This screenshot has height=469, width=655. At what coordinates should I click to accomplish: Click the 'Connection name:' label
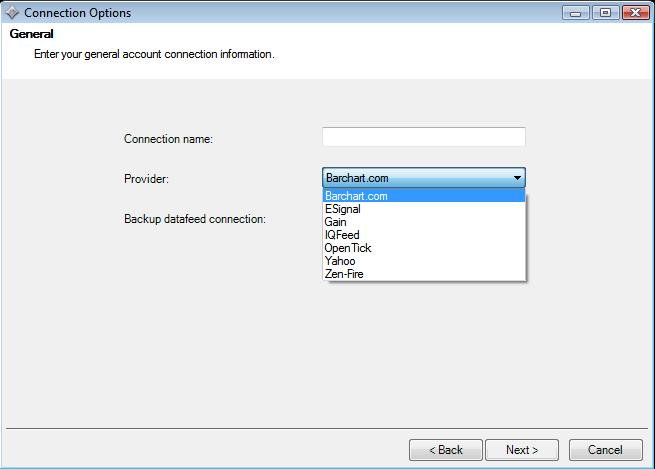tap(168, 139)
